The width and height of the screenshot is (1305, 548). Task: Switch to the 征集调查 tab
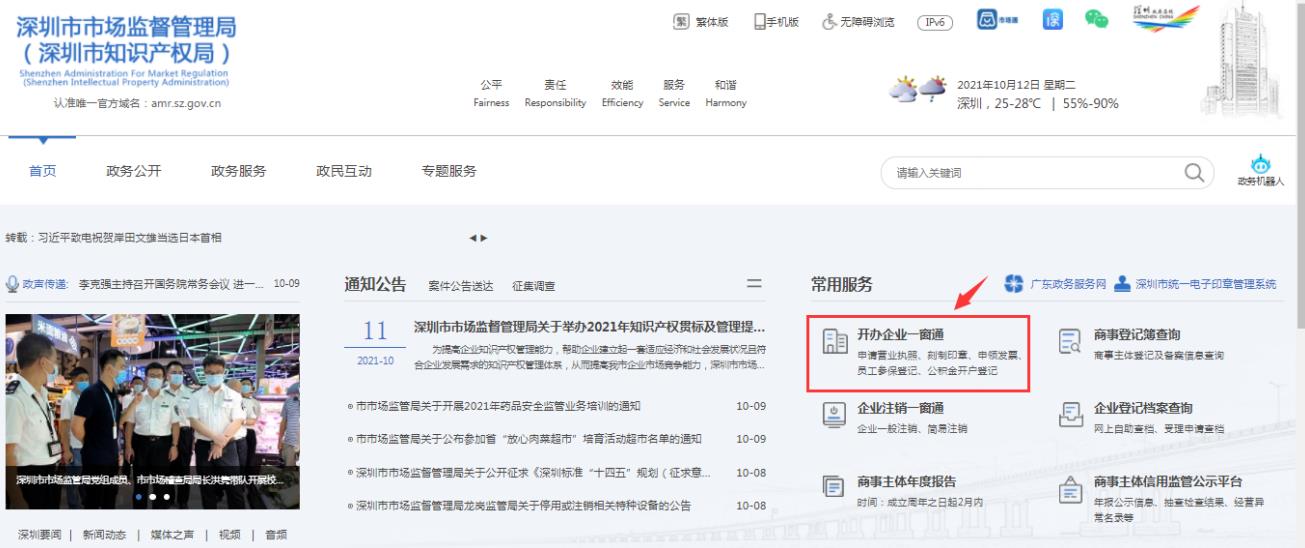pyautogui.click(x=533, y=286)
